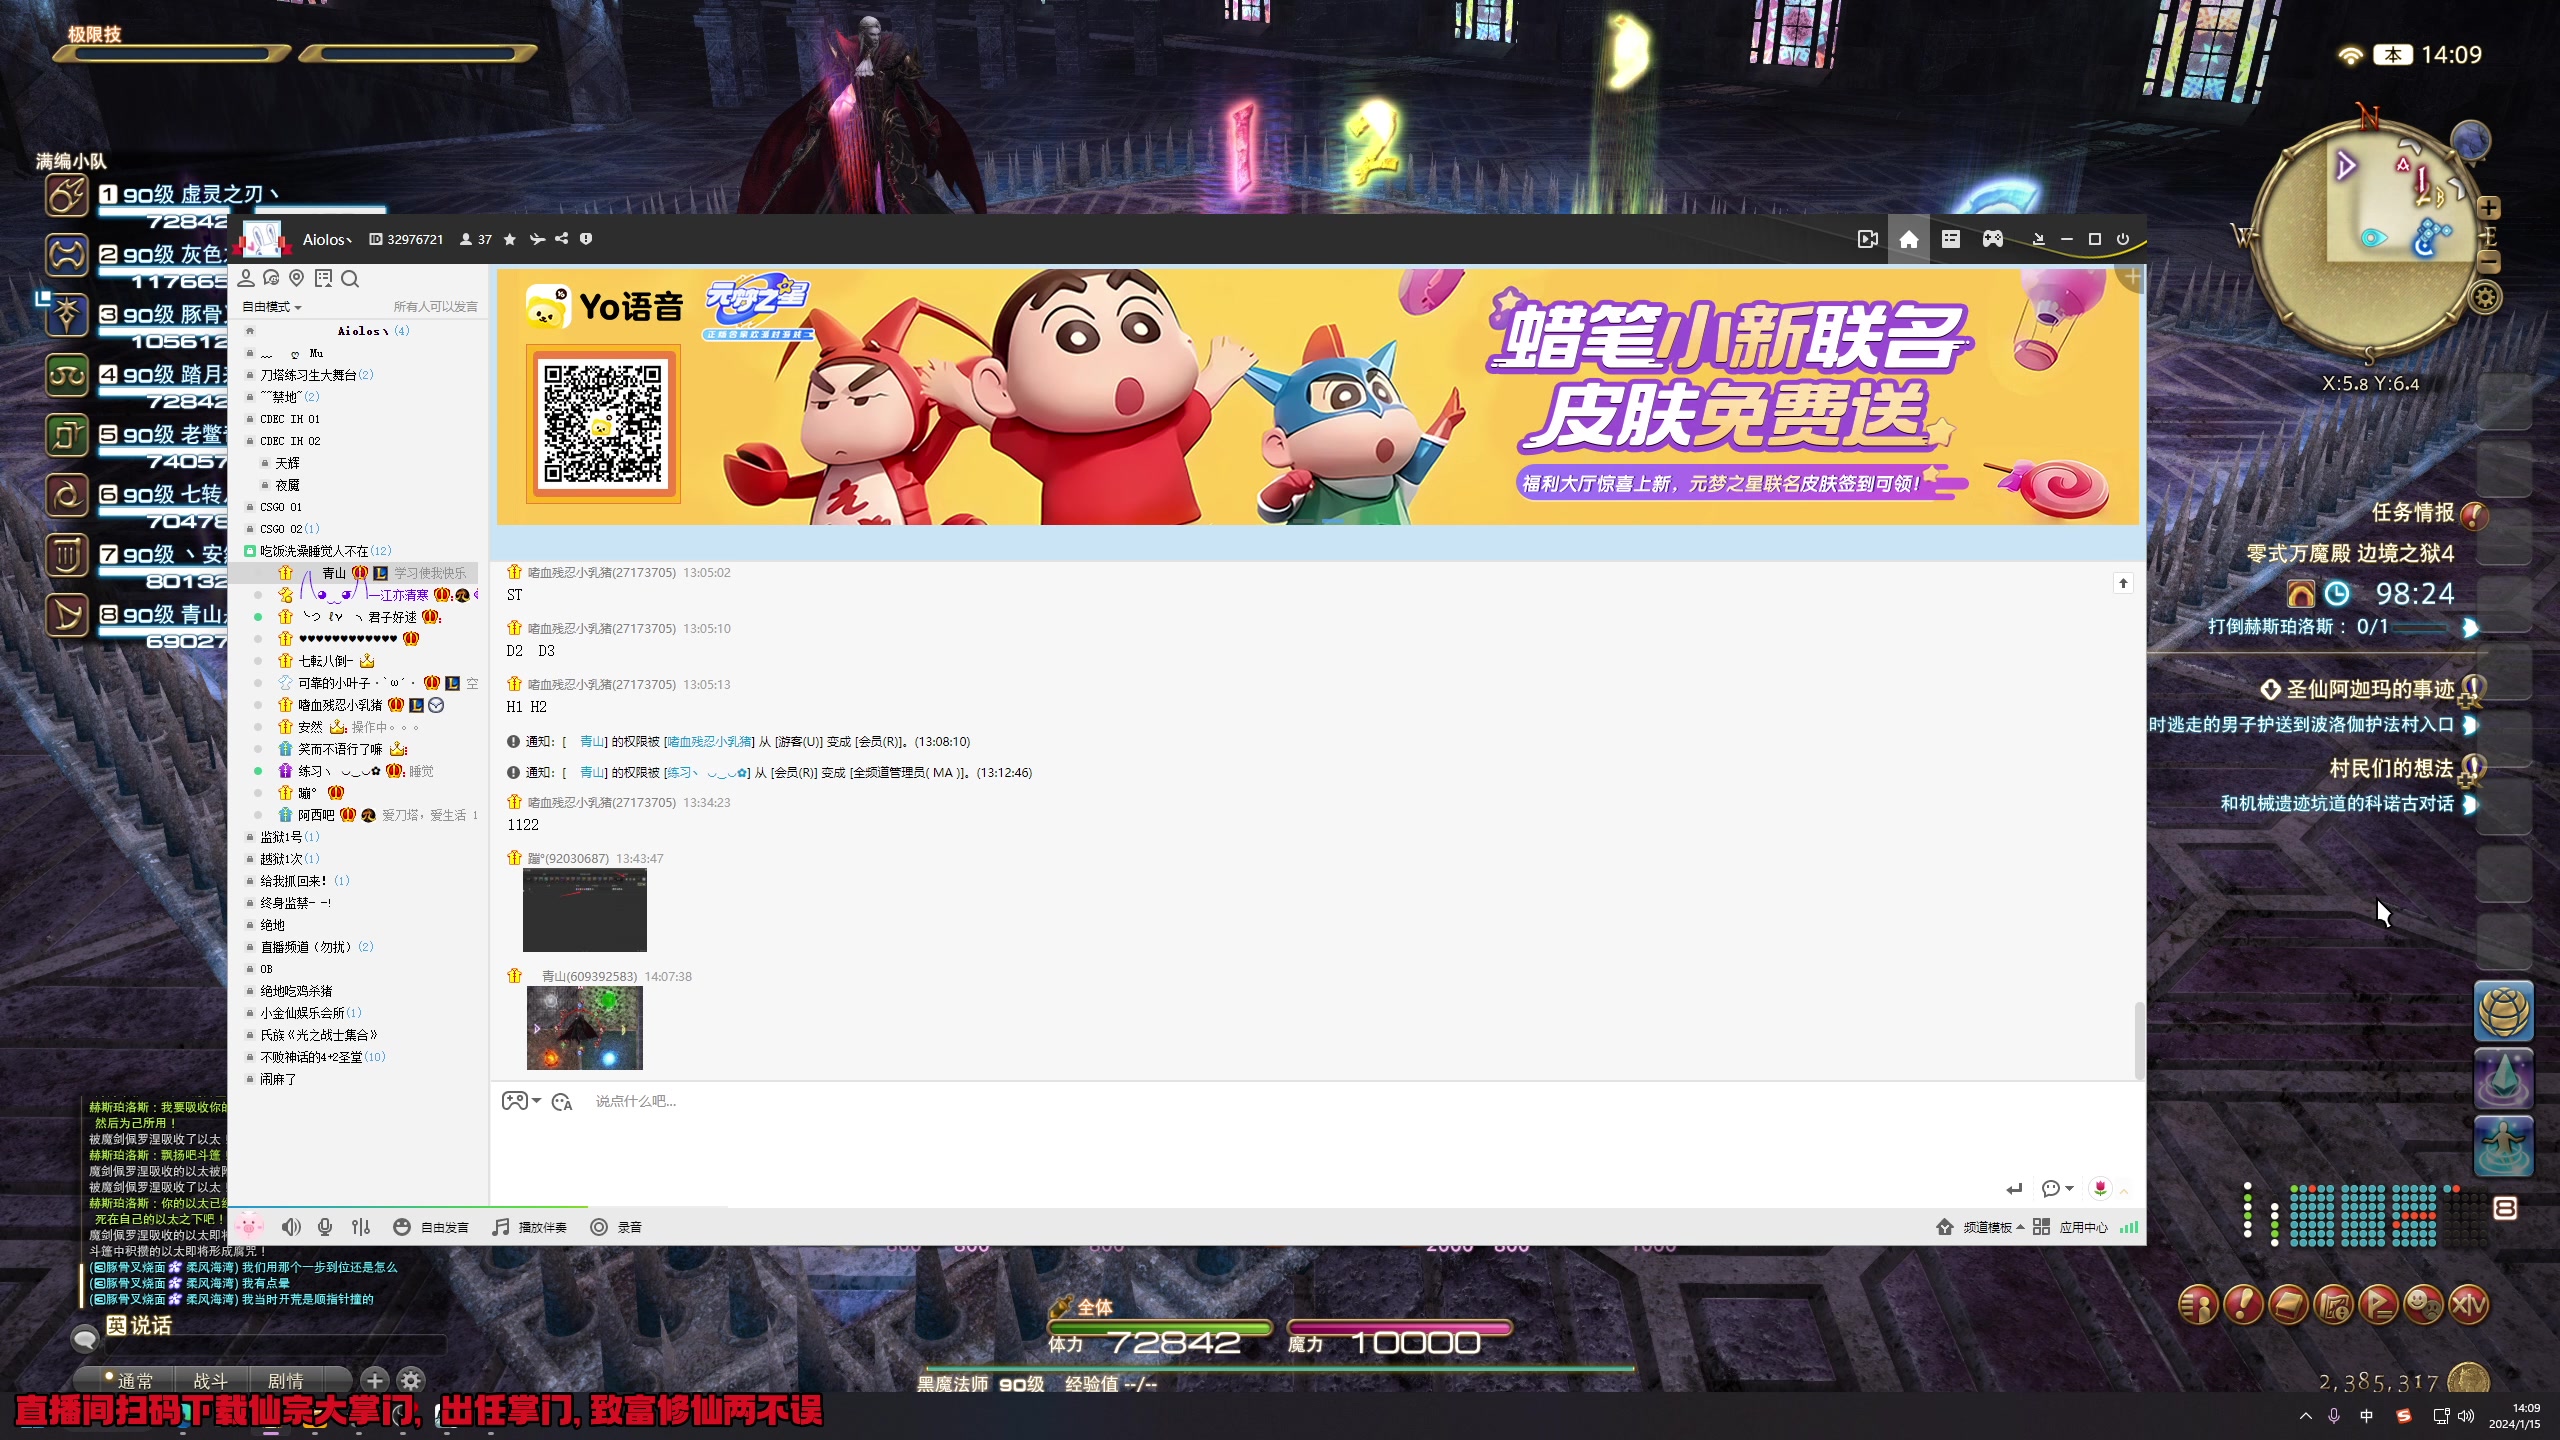Open channel search magnifier icon
Image resolution: width=2560 pixels, height=1440 pixels.
pyautogui.click(x=350, y=279)
